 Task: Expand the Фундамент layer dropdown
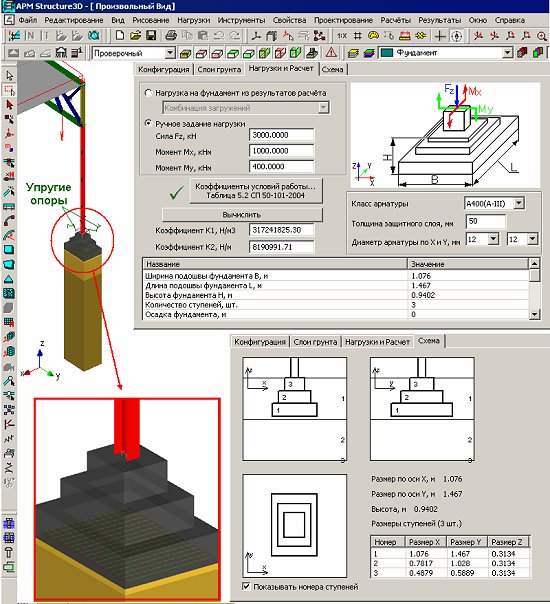[x=508, y=52]
